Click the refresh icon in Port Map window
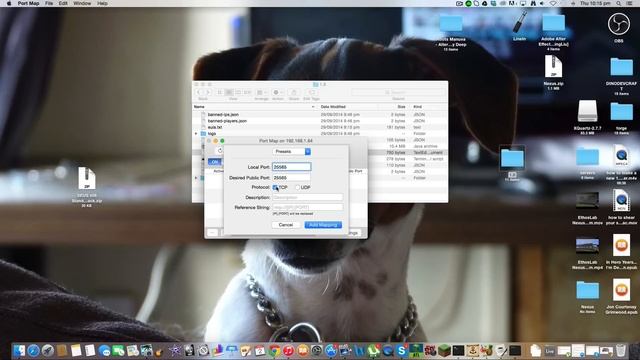The image size is (640, 360). [220, 151]
